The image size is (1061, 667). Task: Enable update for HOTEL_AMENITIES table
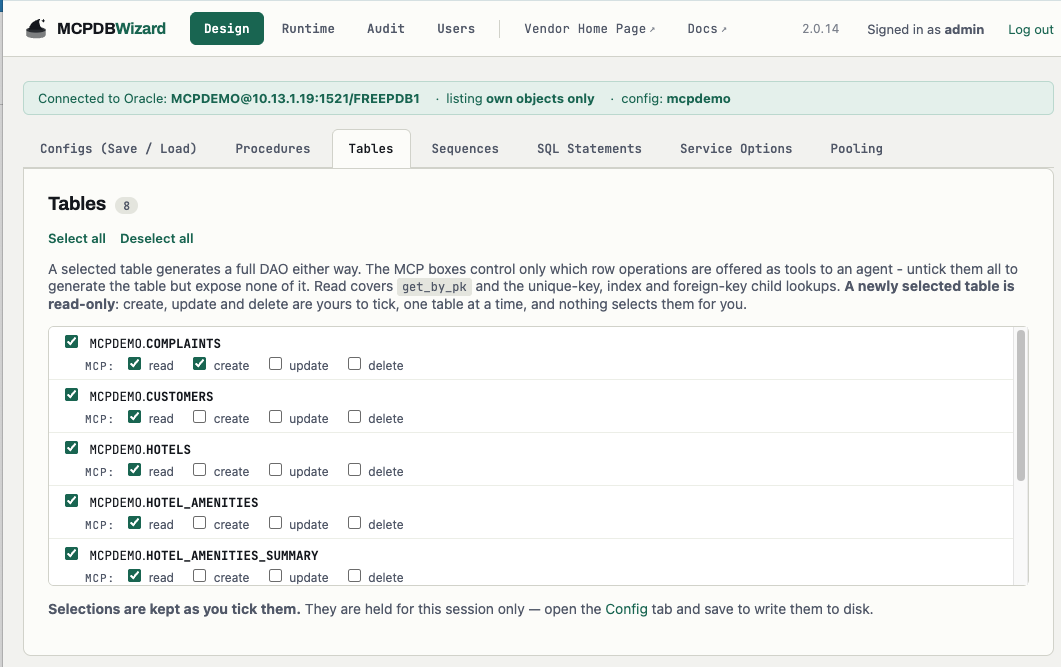pyautogui.click(x=275, y=523)
